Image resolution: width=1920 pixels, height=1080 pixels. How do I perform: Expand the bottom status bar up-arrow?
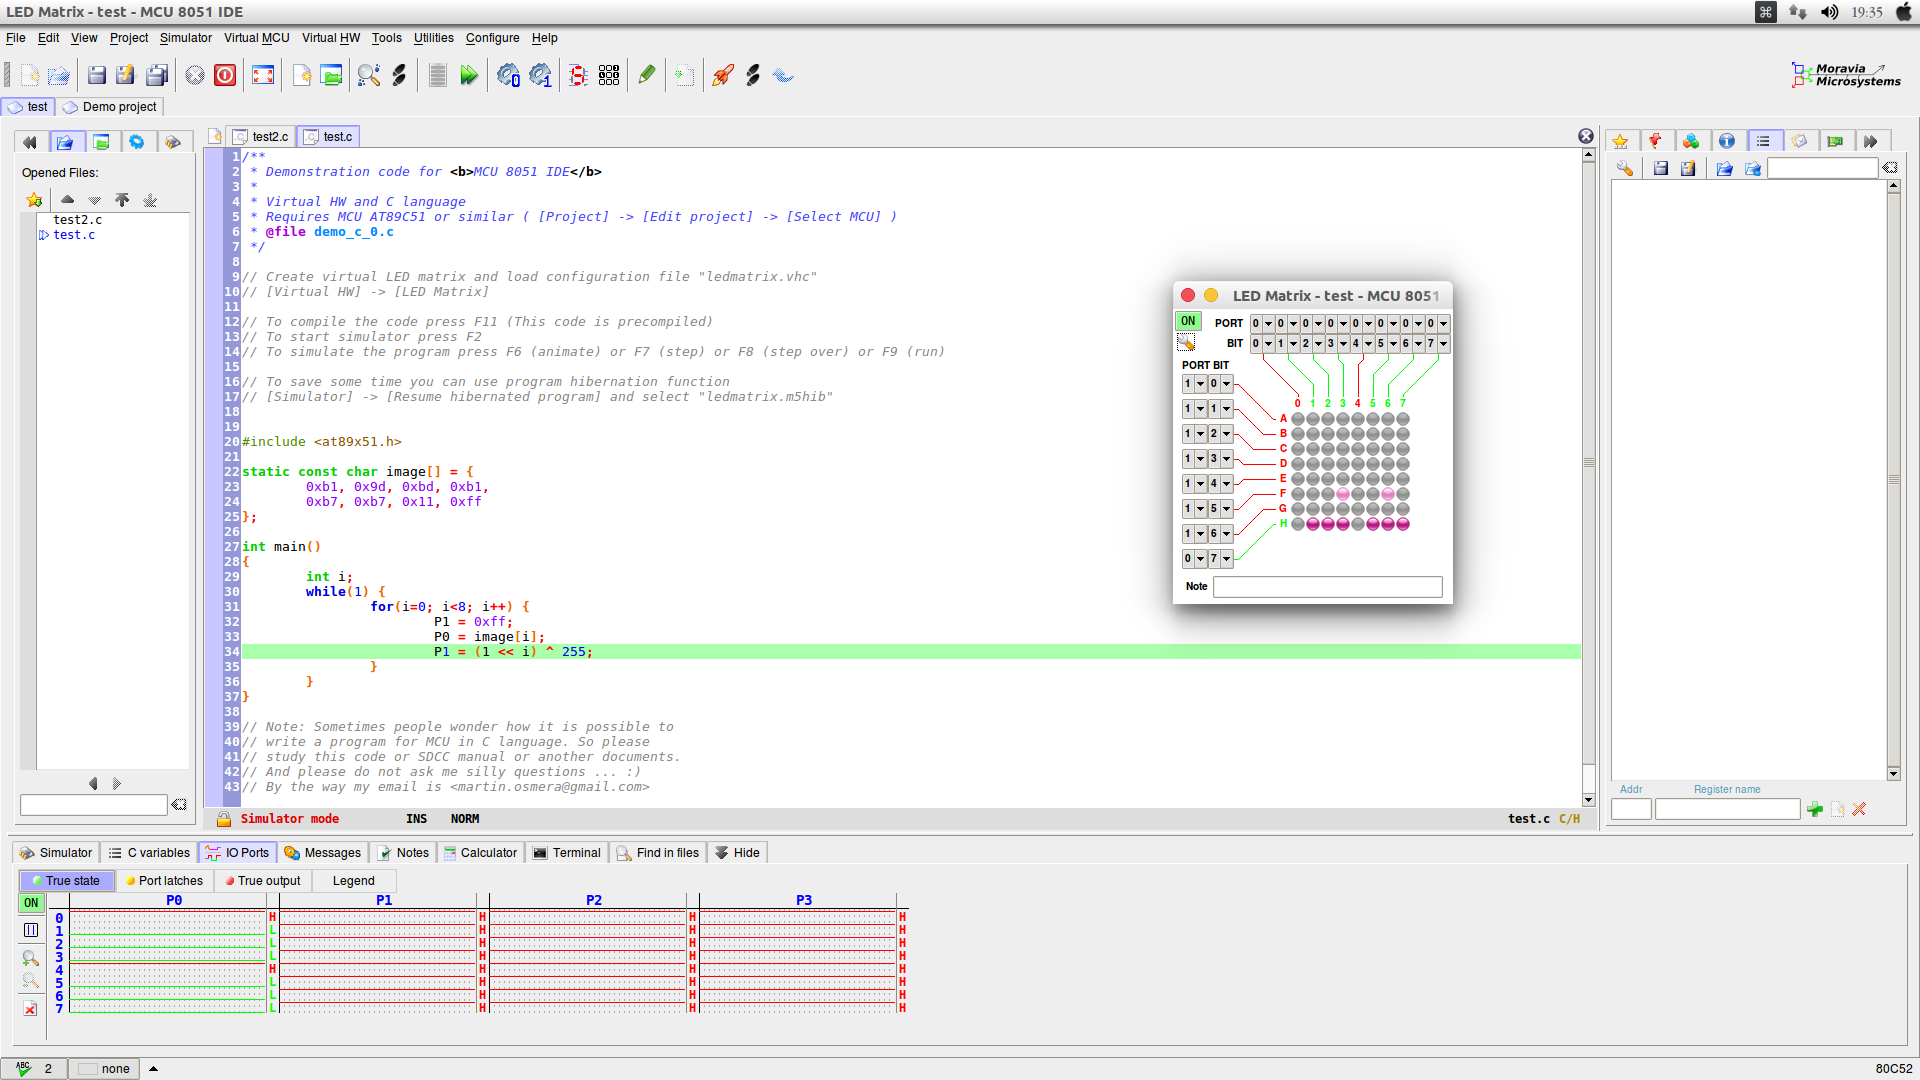coord(154,1068)
